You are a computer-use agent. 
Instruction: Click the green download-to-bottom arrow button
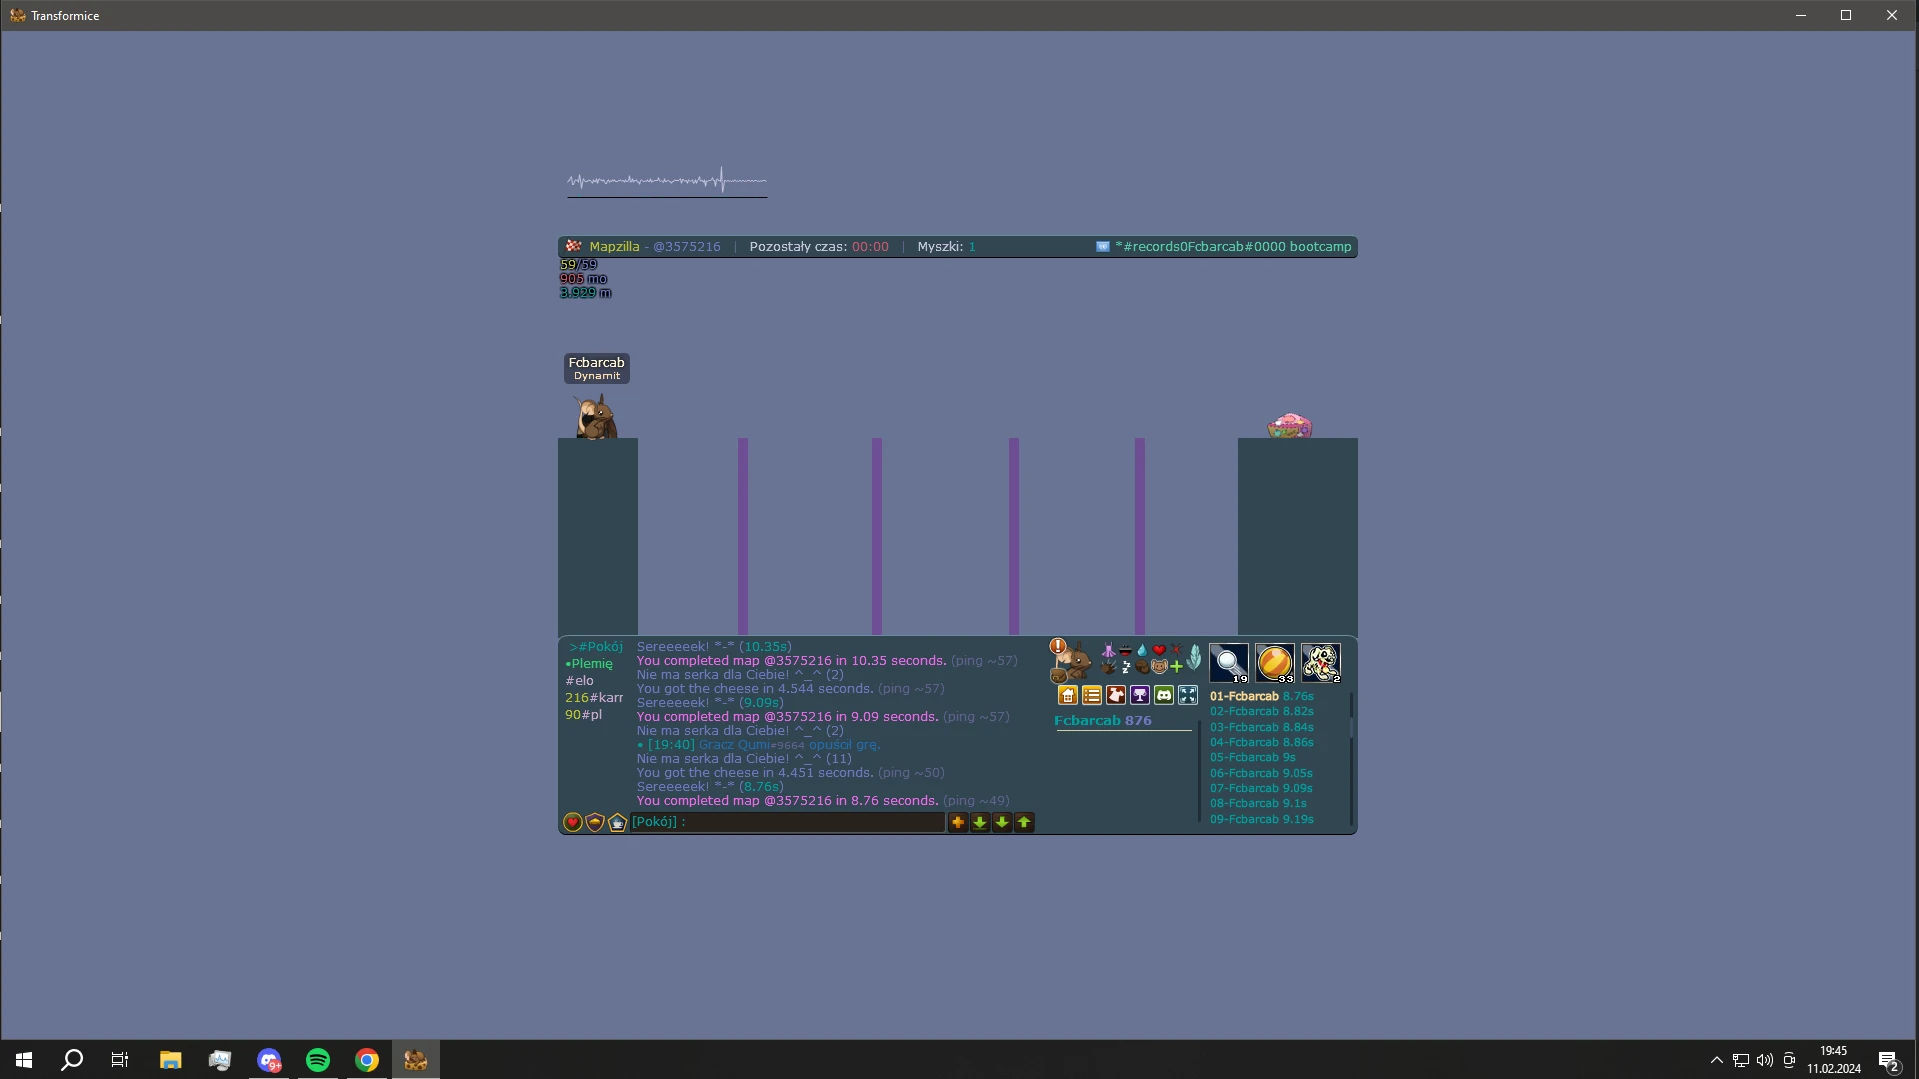[x=980, y=822]
